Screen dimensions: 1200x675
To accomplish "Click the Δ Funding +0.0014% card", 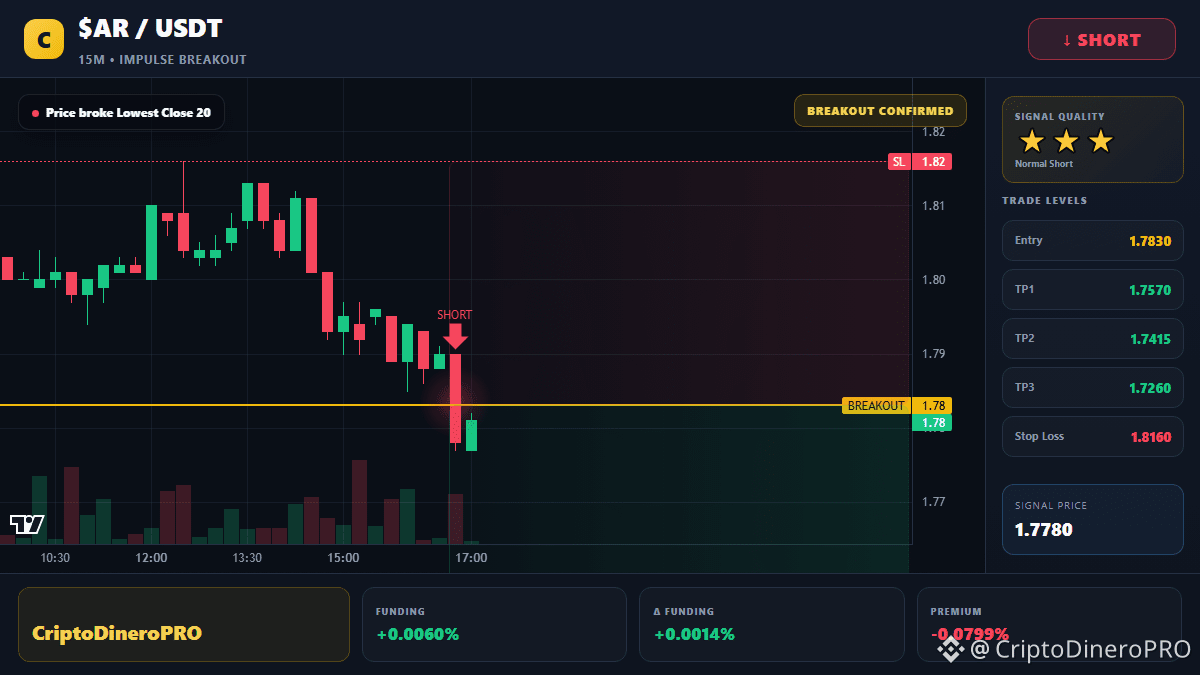I will tap(771, 624).
